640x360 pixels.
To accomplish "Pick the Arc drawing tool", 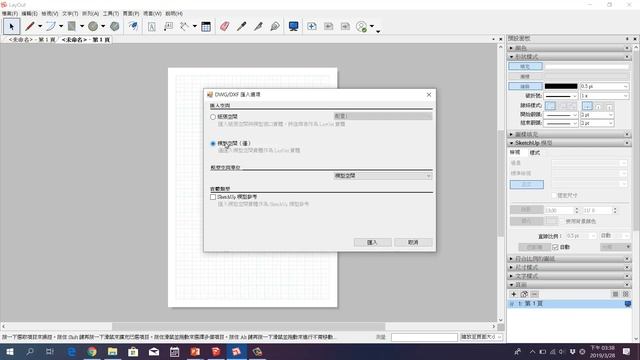I will (51, 27).
